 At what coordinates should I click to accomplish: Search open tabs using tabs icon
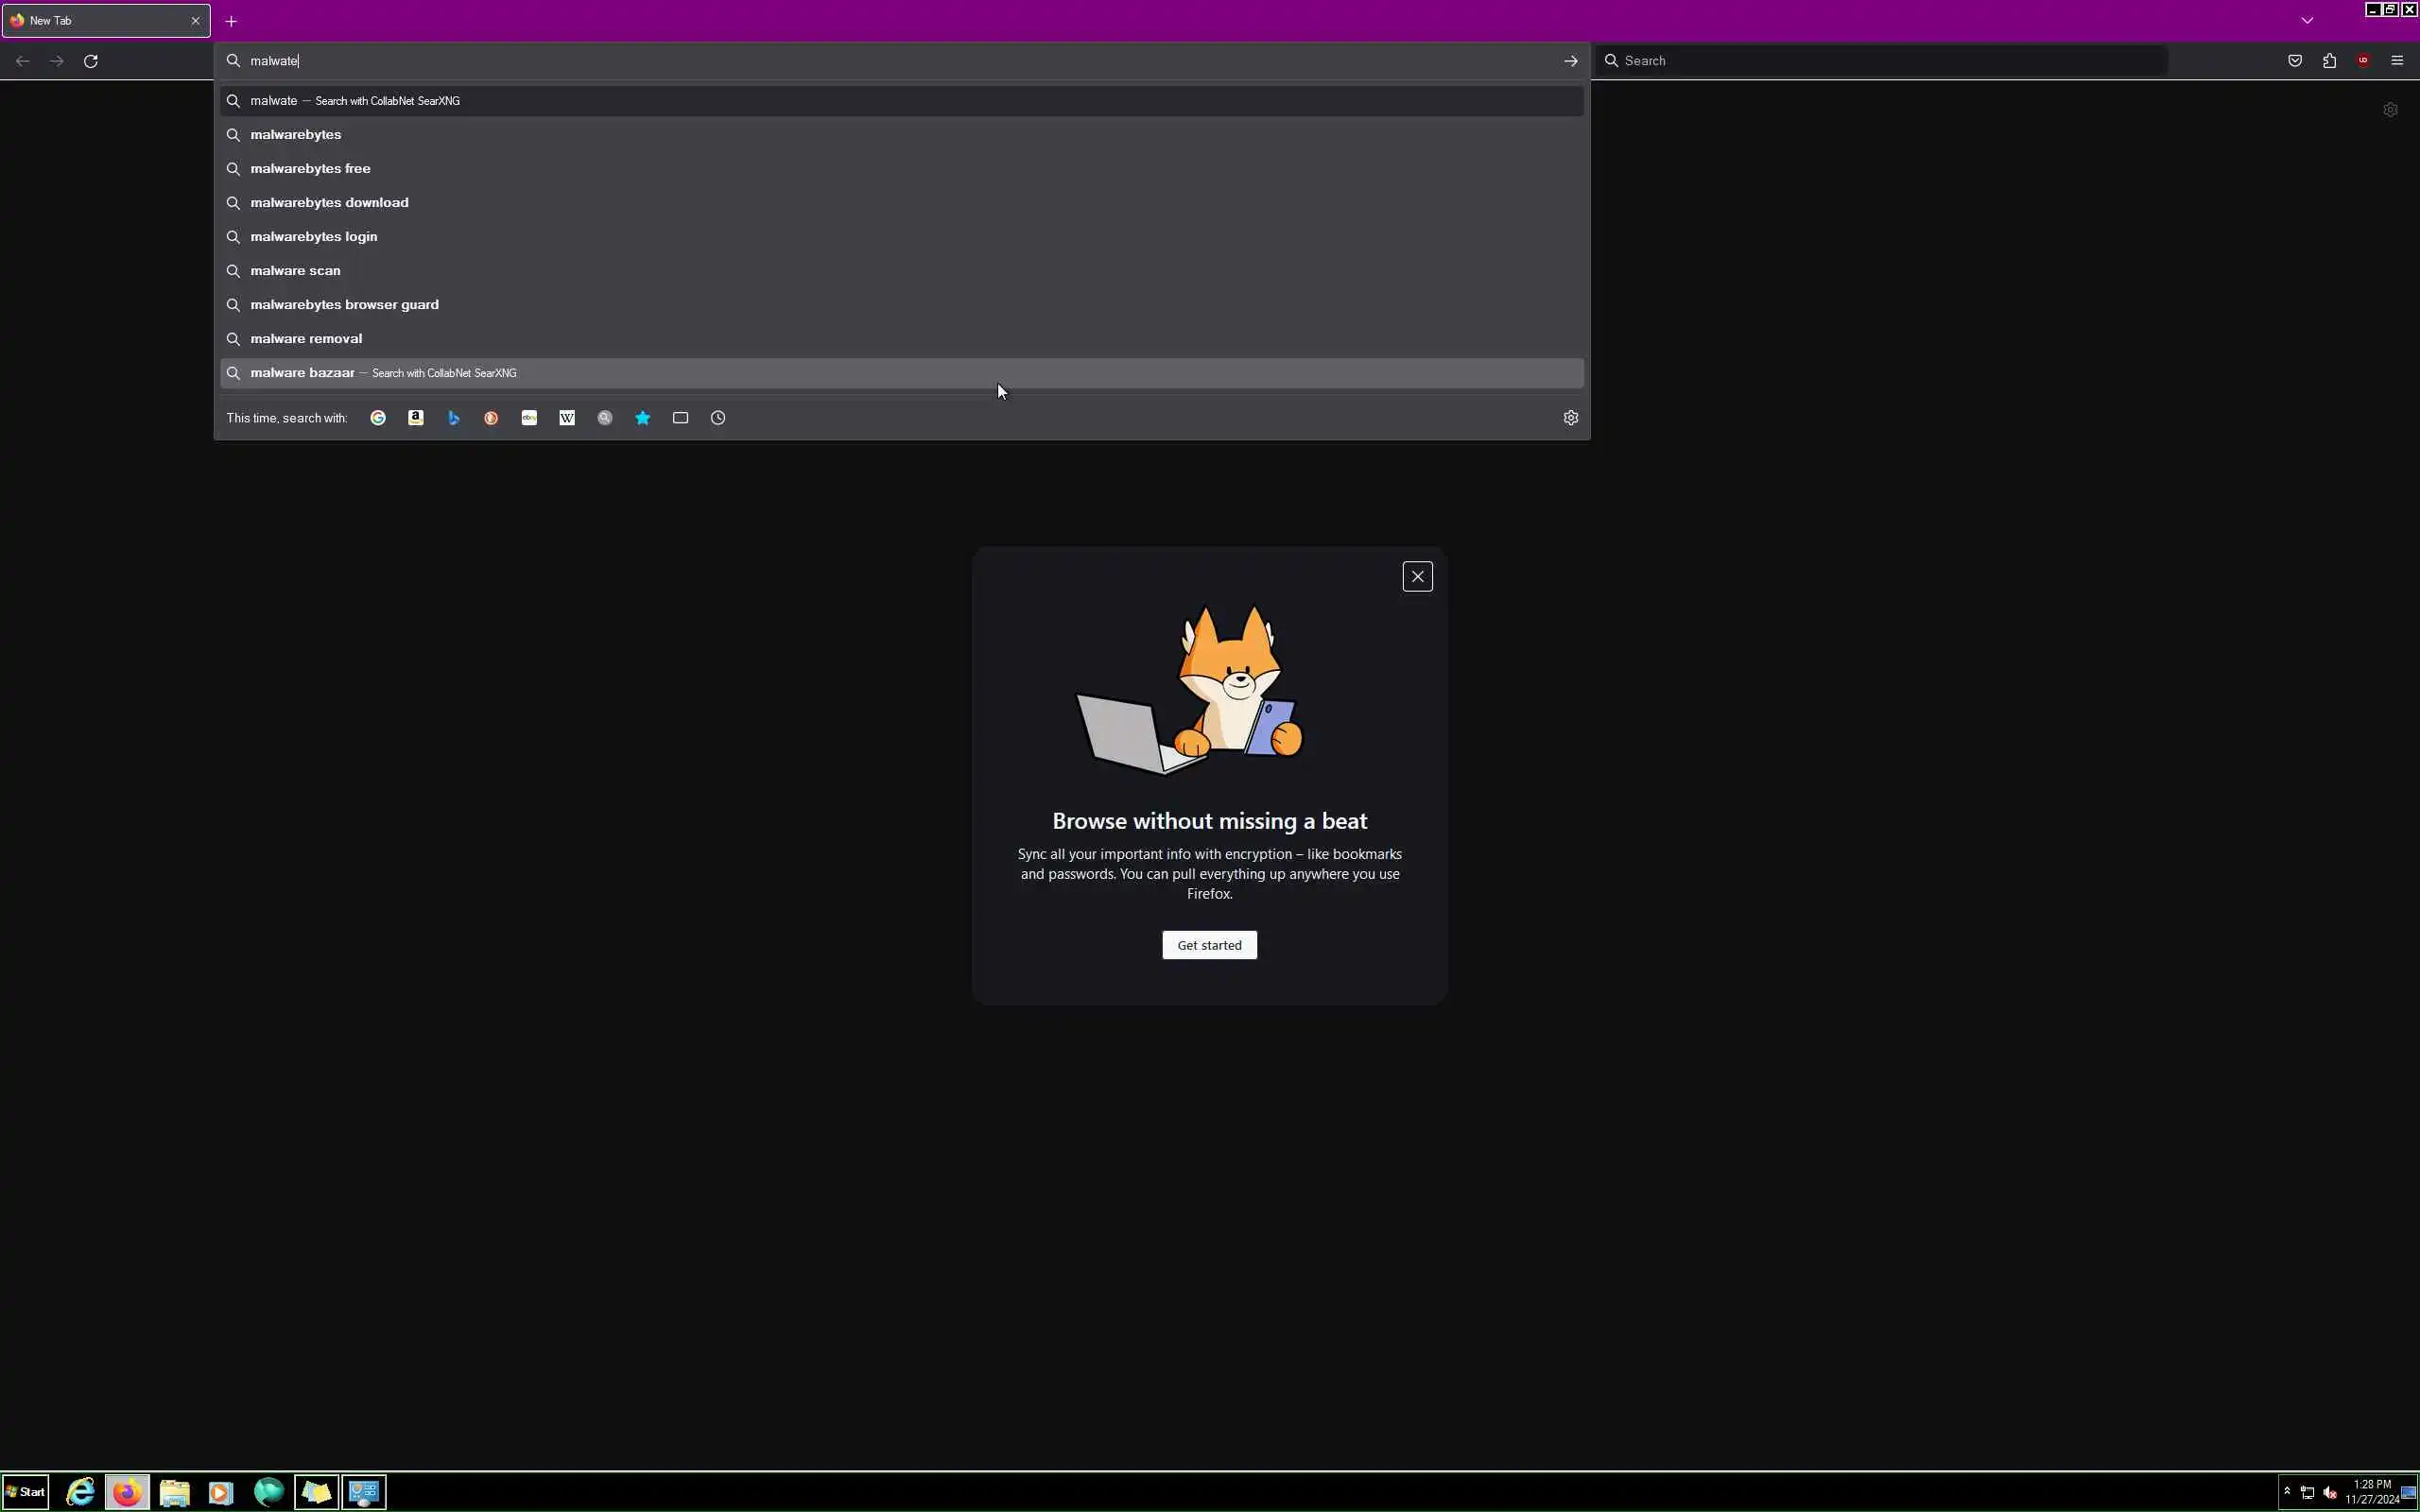(x=680, y=418)
